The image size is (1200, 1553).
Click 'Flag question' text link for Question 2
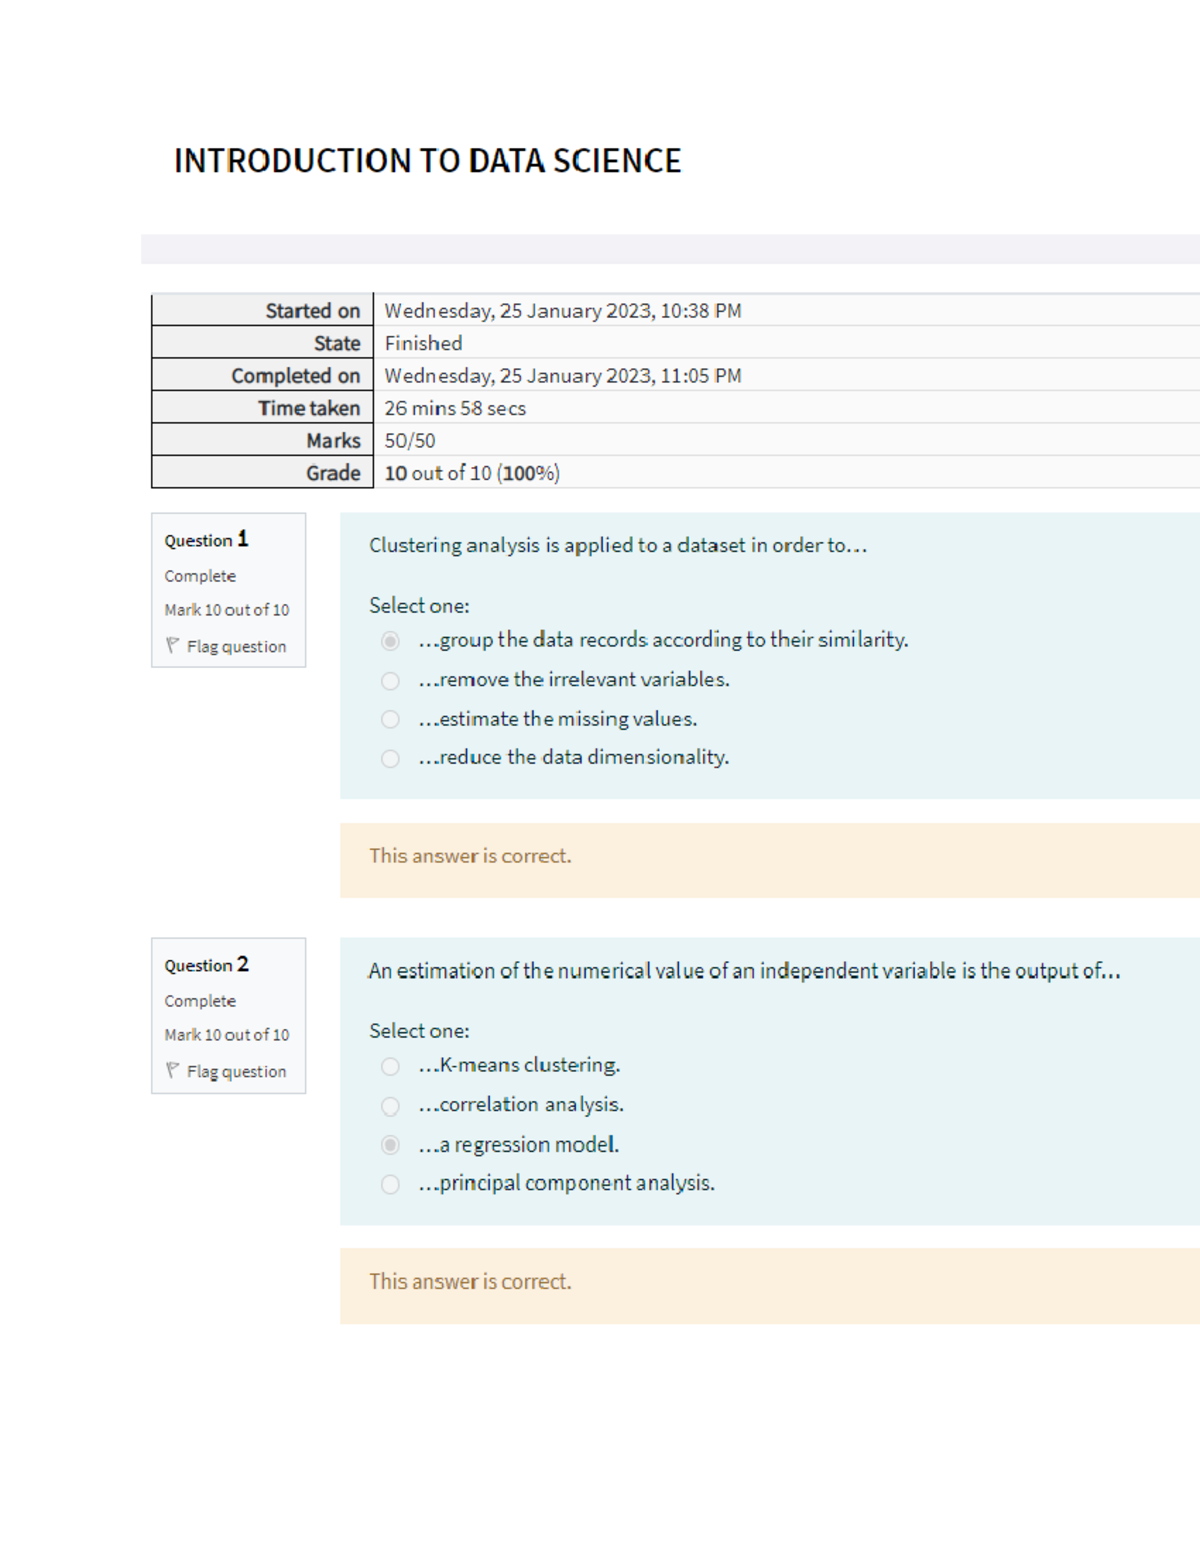[x=236, y=1072]
